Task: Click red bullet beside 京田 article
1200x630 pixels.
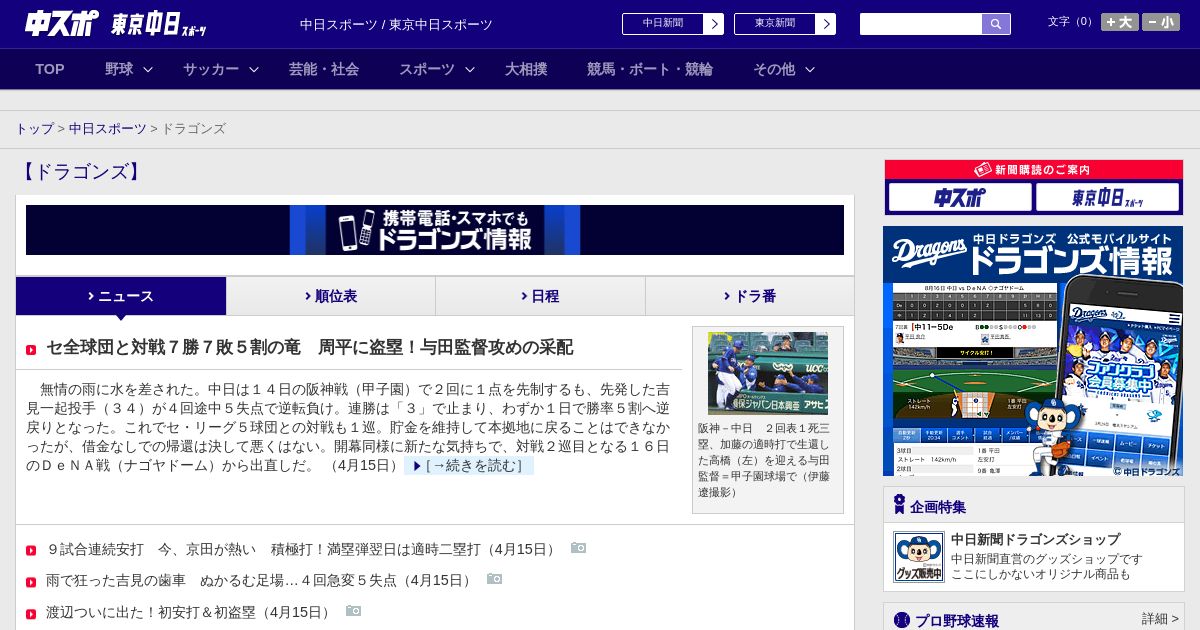Action: [x=31, y=551]
